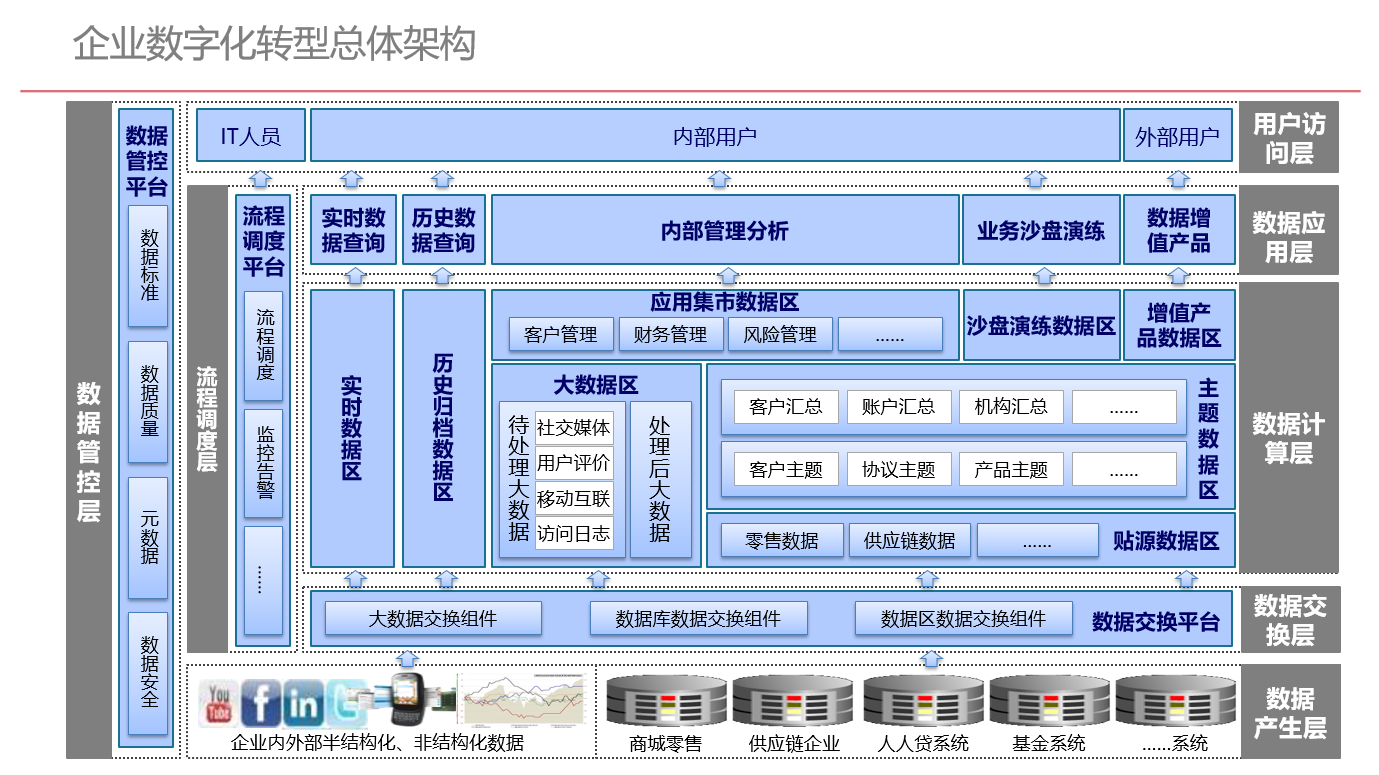Select the 协议主题 box
1379x775 pixels.
[x=899, y=469]
